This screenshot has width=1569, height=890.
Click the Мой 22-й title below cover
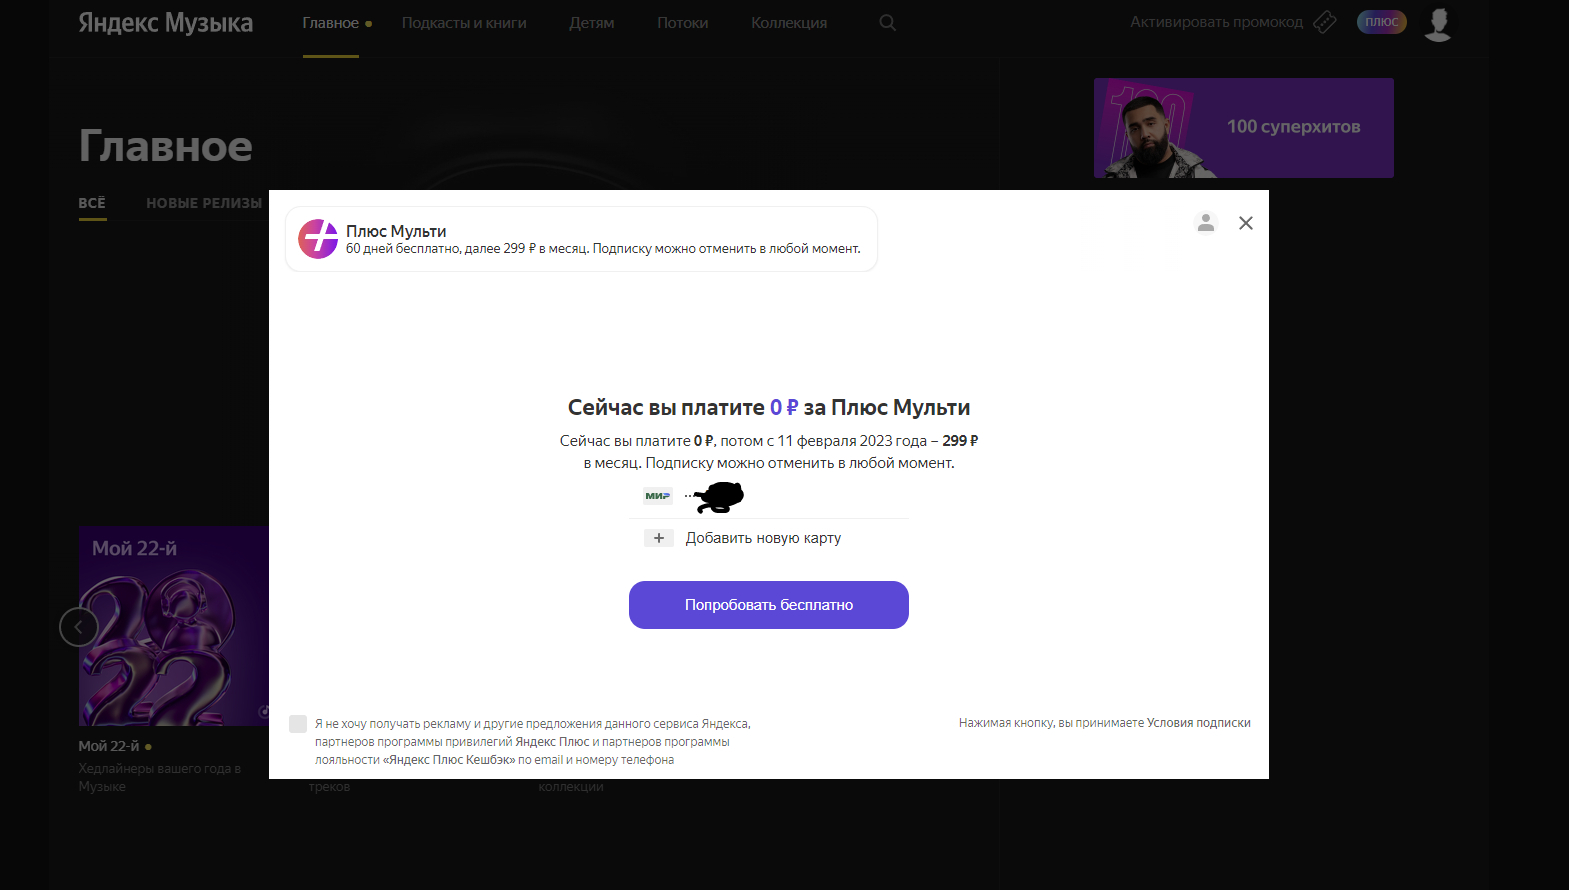coord(109,746)
